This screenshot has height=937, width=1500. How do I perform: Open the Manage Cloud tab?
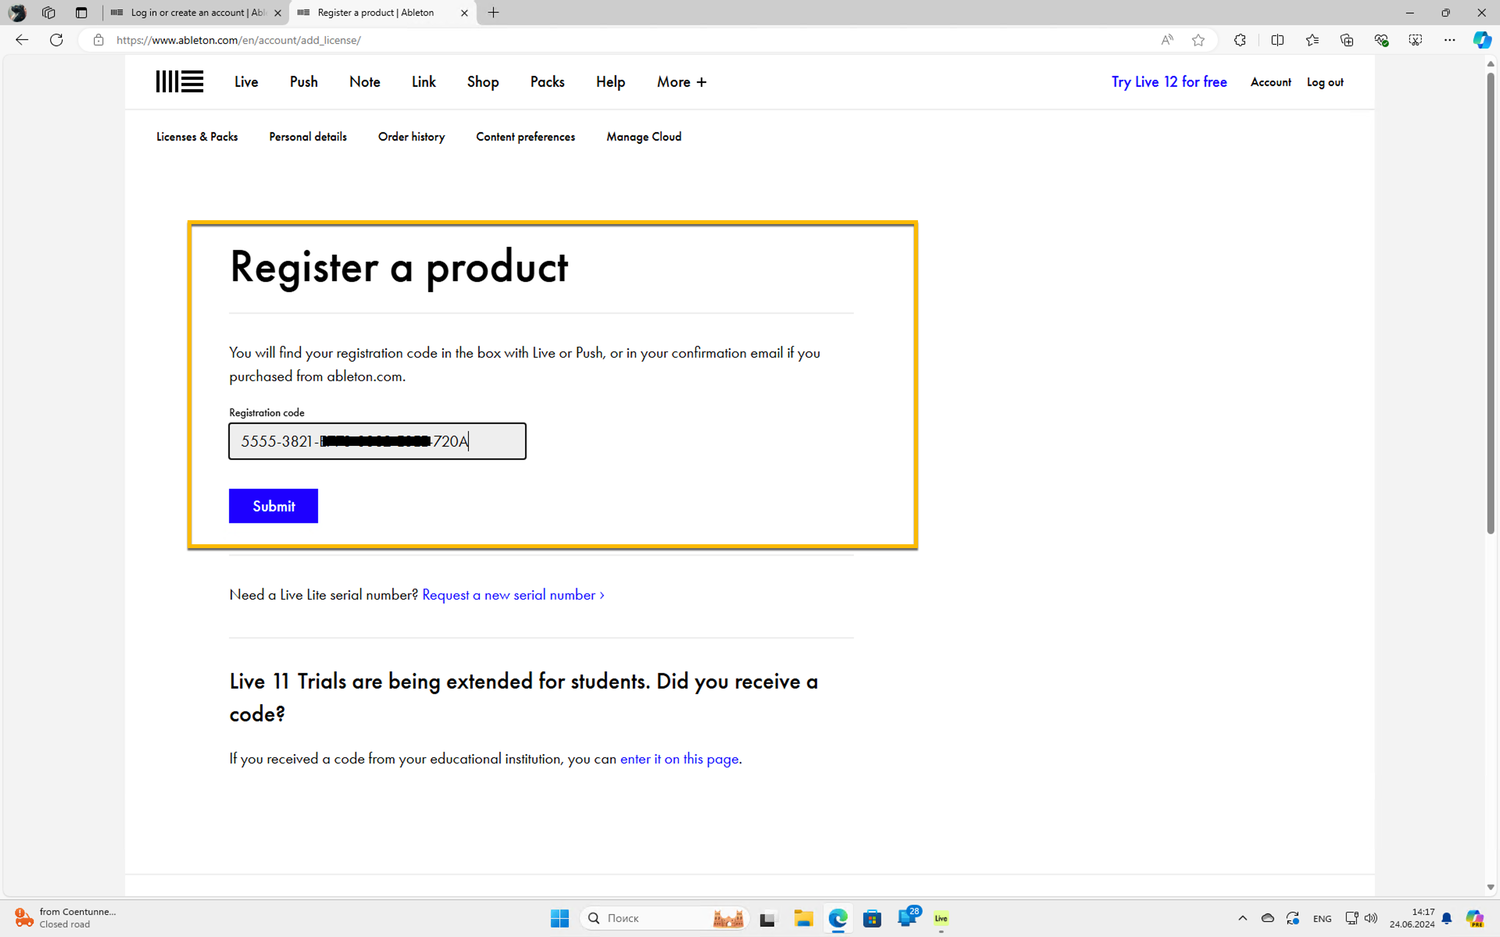click(644, 137)
